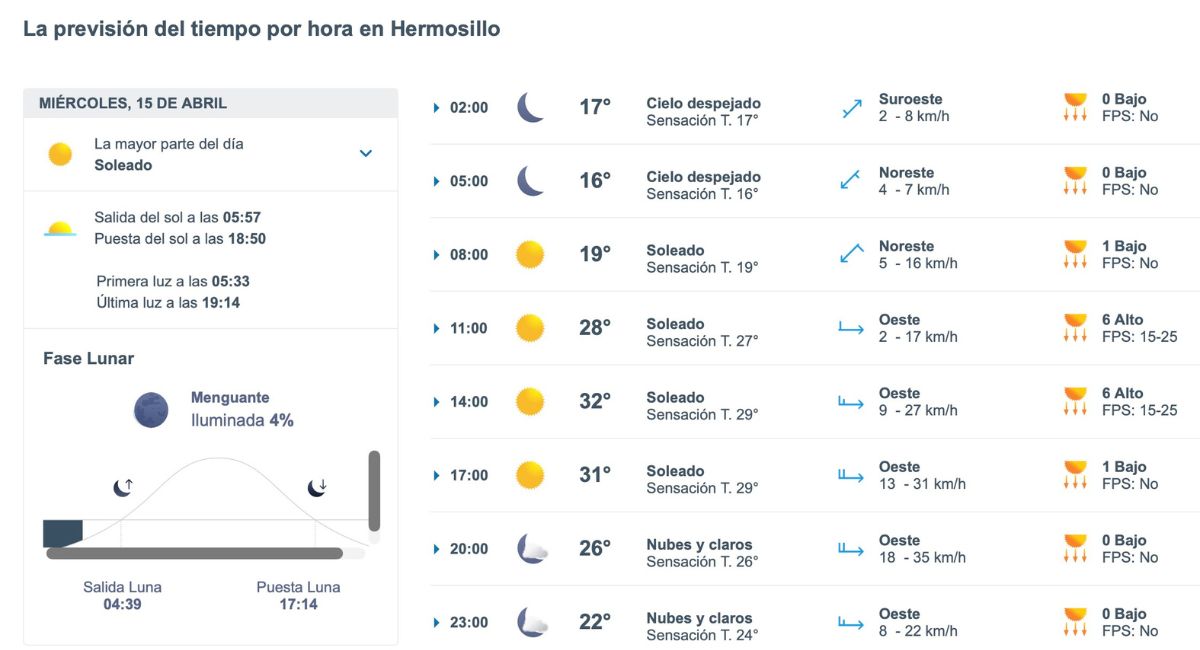
Task: Open the daily Soleado summary chevron
Action: point(366,154)
